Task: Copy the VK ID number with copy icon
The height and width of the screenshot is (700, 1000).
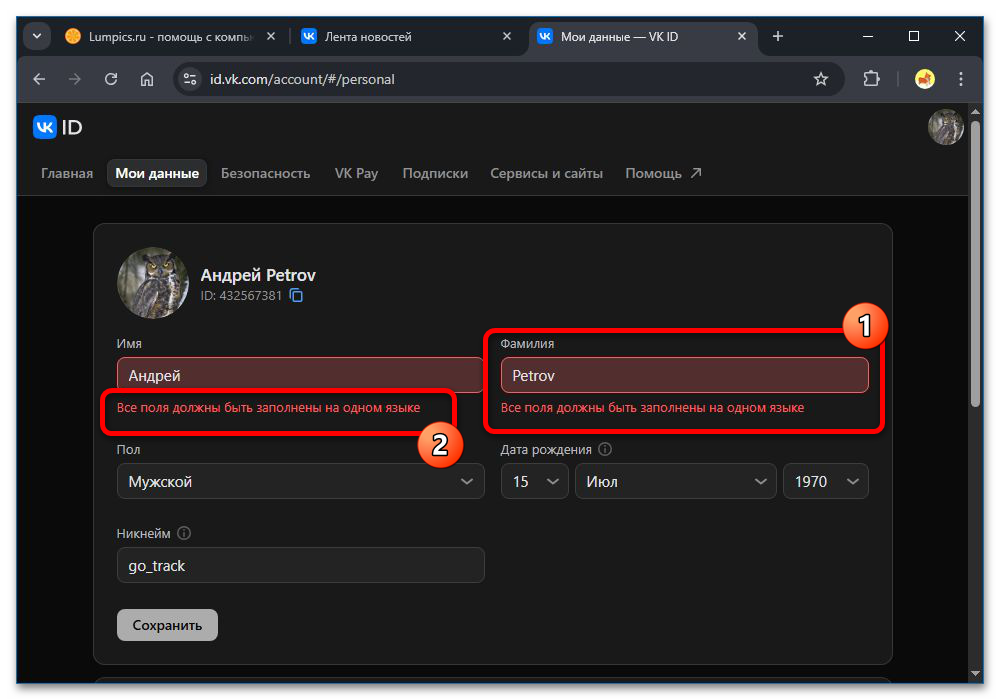Action: pyautogui.click(x=296, y=296)
